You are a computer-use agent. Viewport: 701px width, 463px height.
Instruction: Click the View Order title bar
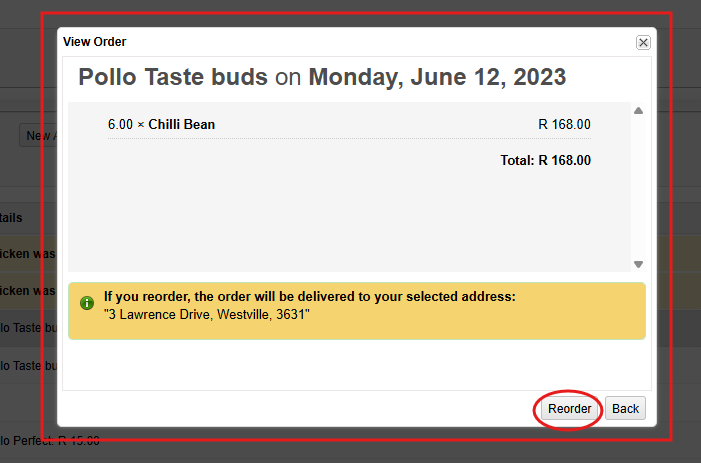point(300,42)
